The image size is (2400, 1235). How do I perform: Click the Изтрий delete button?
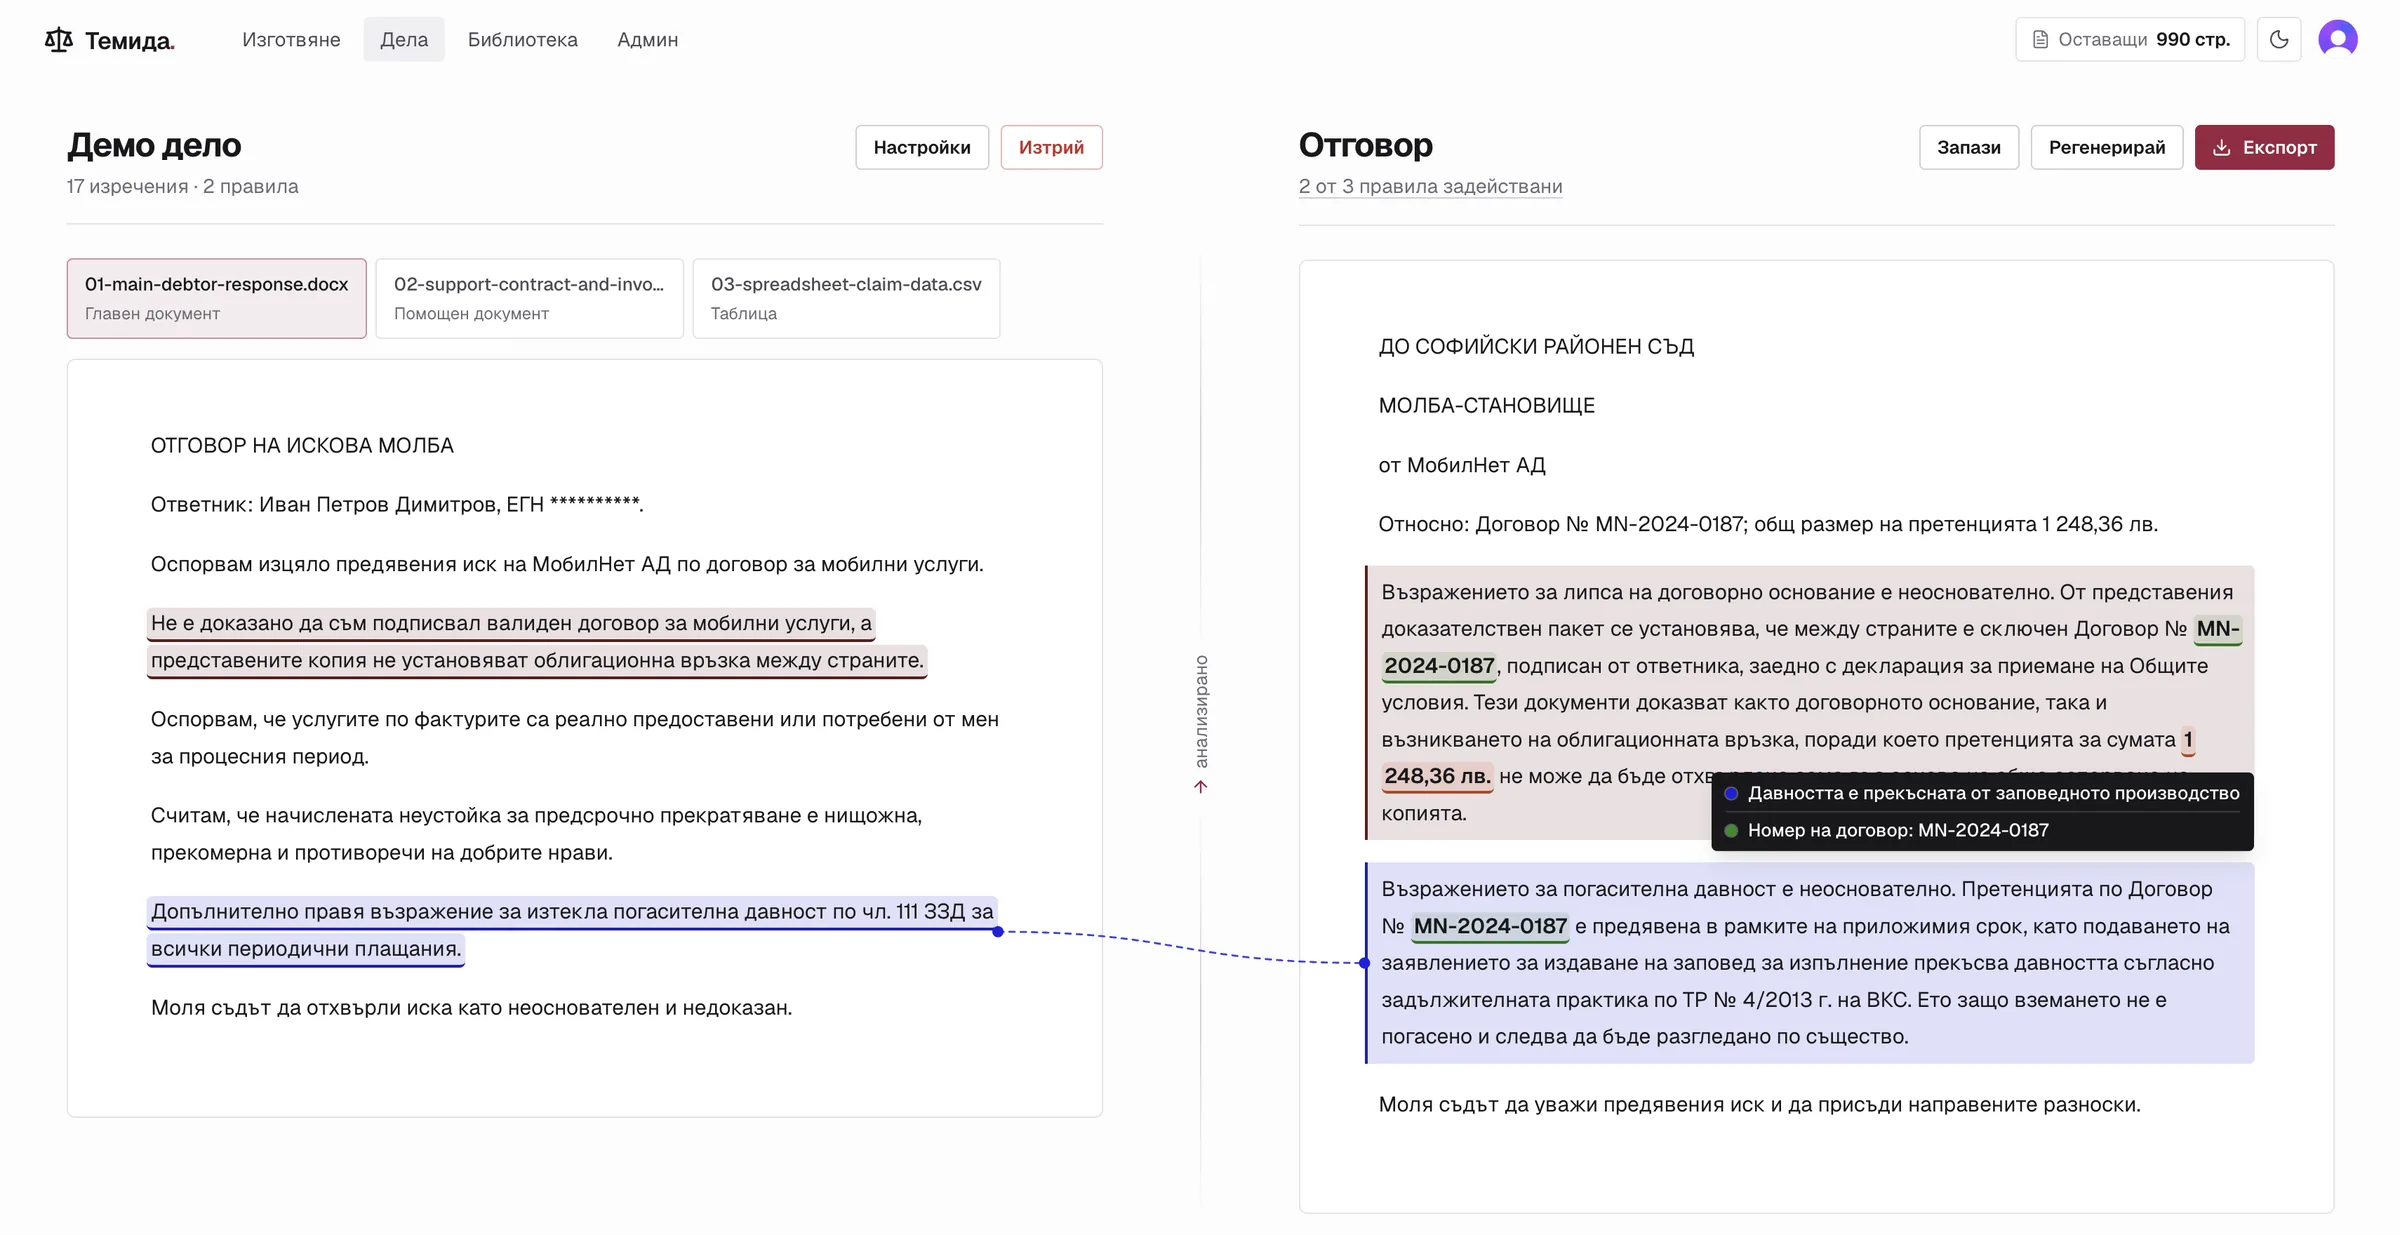click(1051, 147)
